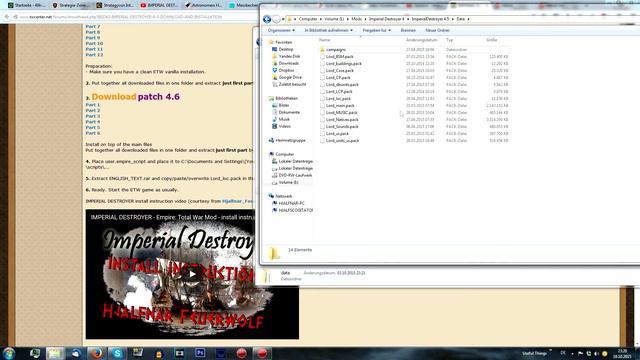Image resolution: width=640 pixels, height=360 pixels.
Task: Select the Lord_ui.pack file
Action: click(337, 133)
